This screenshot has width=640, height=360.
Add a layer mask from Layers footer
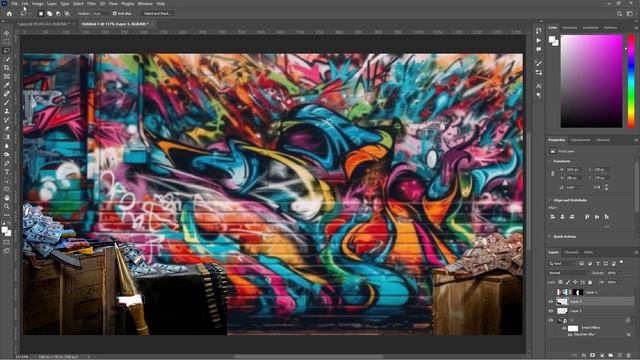[x=593, y=356]
